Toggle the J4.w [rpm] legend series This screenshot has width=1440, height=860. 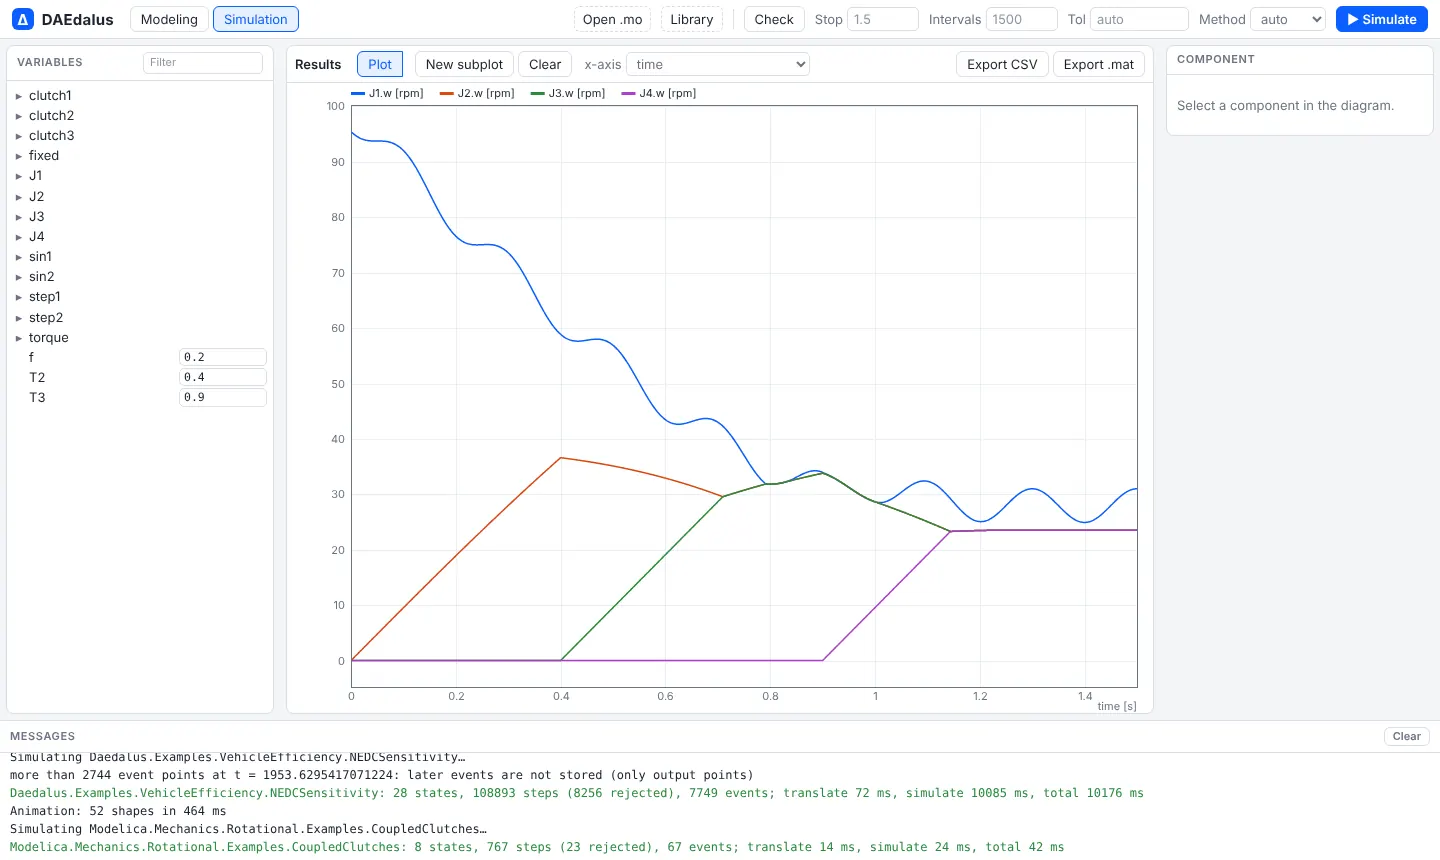pos(660,93)
